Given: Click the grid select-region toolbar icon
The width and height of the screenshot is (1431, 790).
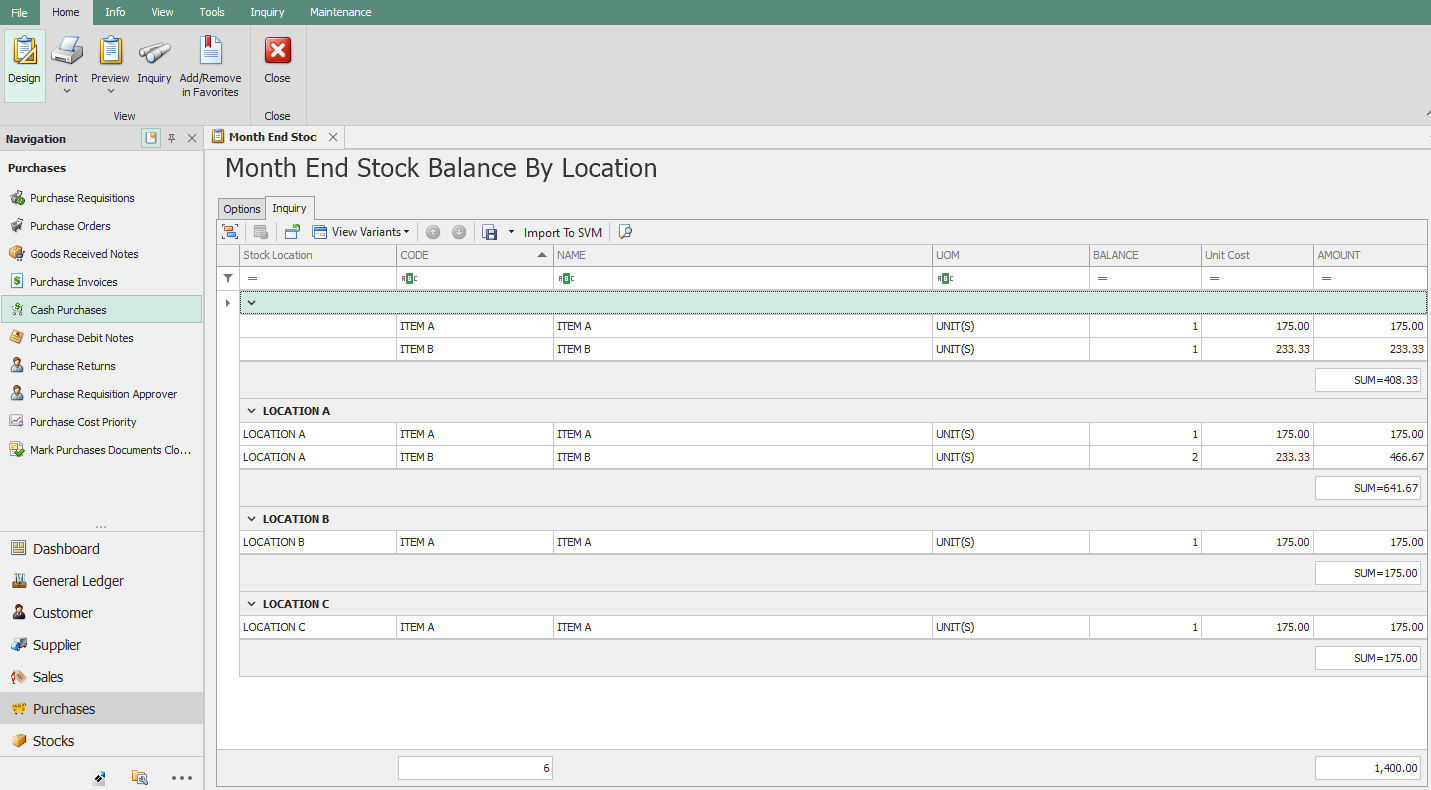Looking at the screenshot, I should coord(230,232).
